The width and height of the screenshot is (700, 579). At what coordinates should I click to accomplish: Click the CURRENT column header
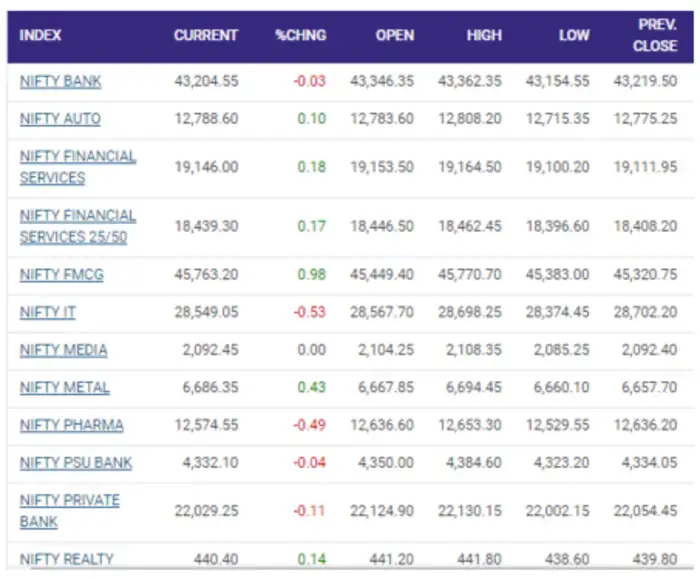coord(205,35)
